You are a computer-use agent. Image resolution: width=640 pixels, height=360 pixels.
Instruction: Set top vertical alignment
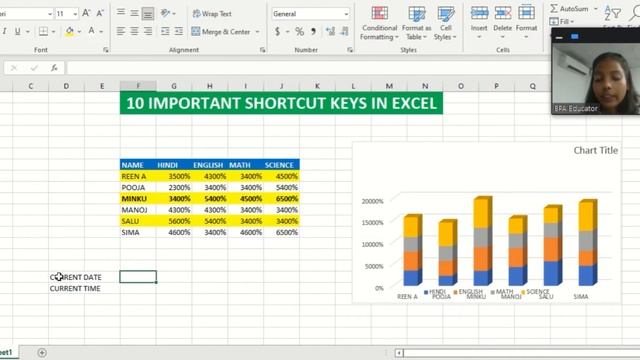pos(121,13)
